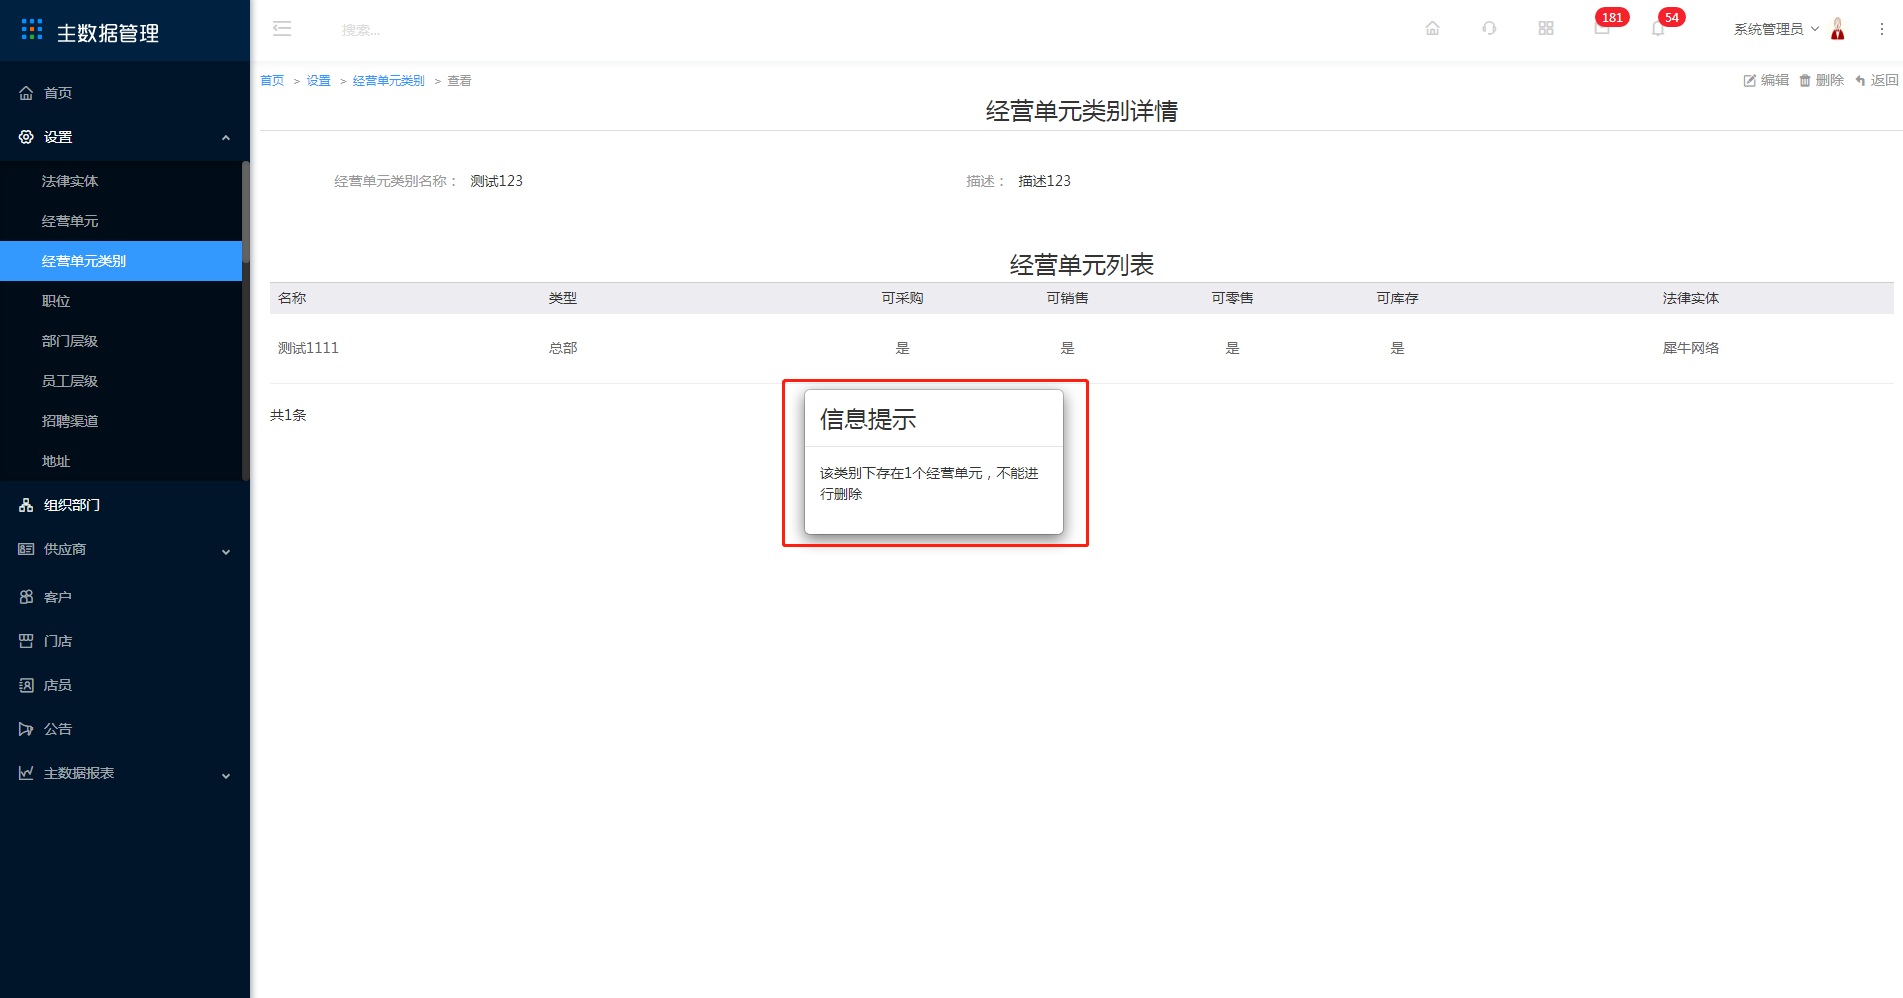
Task: Toggle the sidebar collapse hamburger icon
Action: [x=282, y=29]
